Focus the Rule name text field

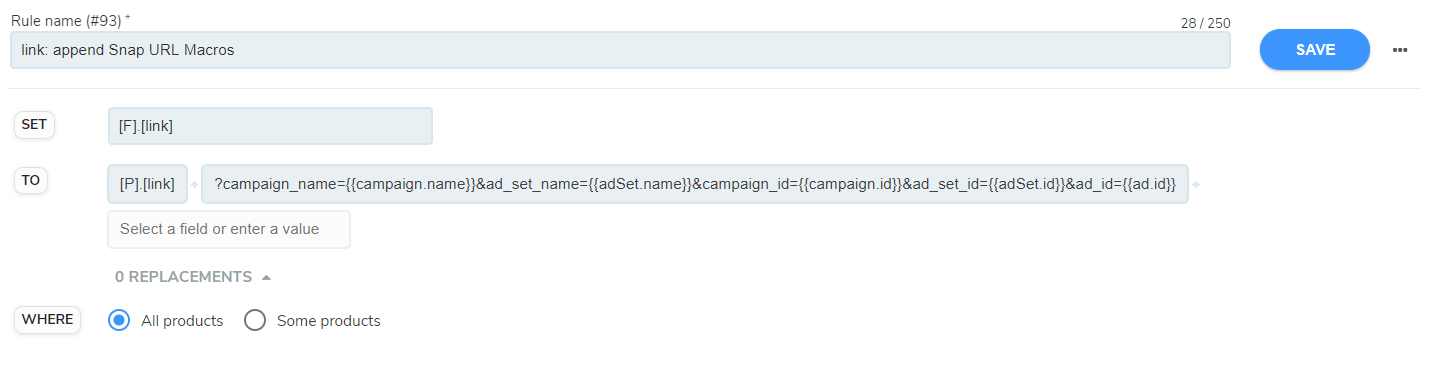[620, 50]
